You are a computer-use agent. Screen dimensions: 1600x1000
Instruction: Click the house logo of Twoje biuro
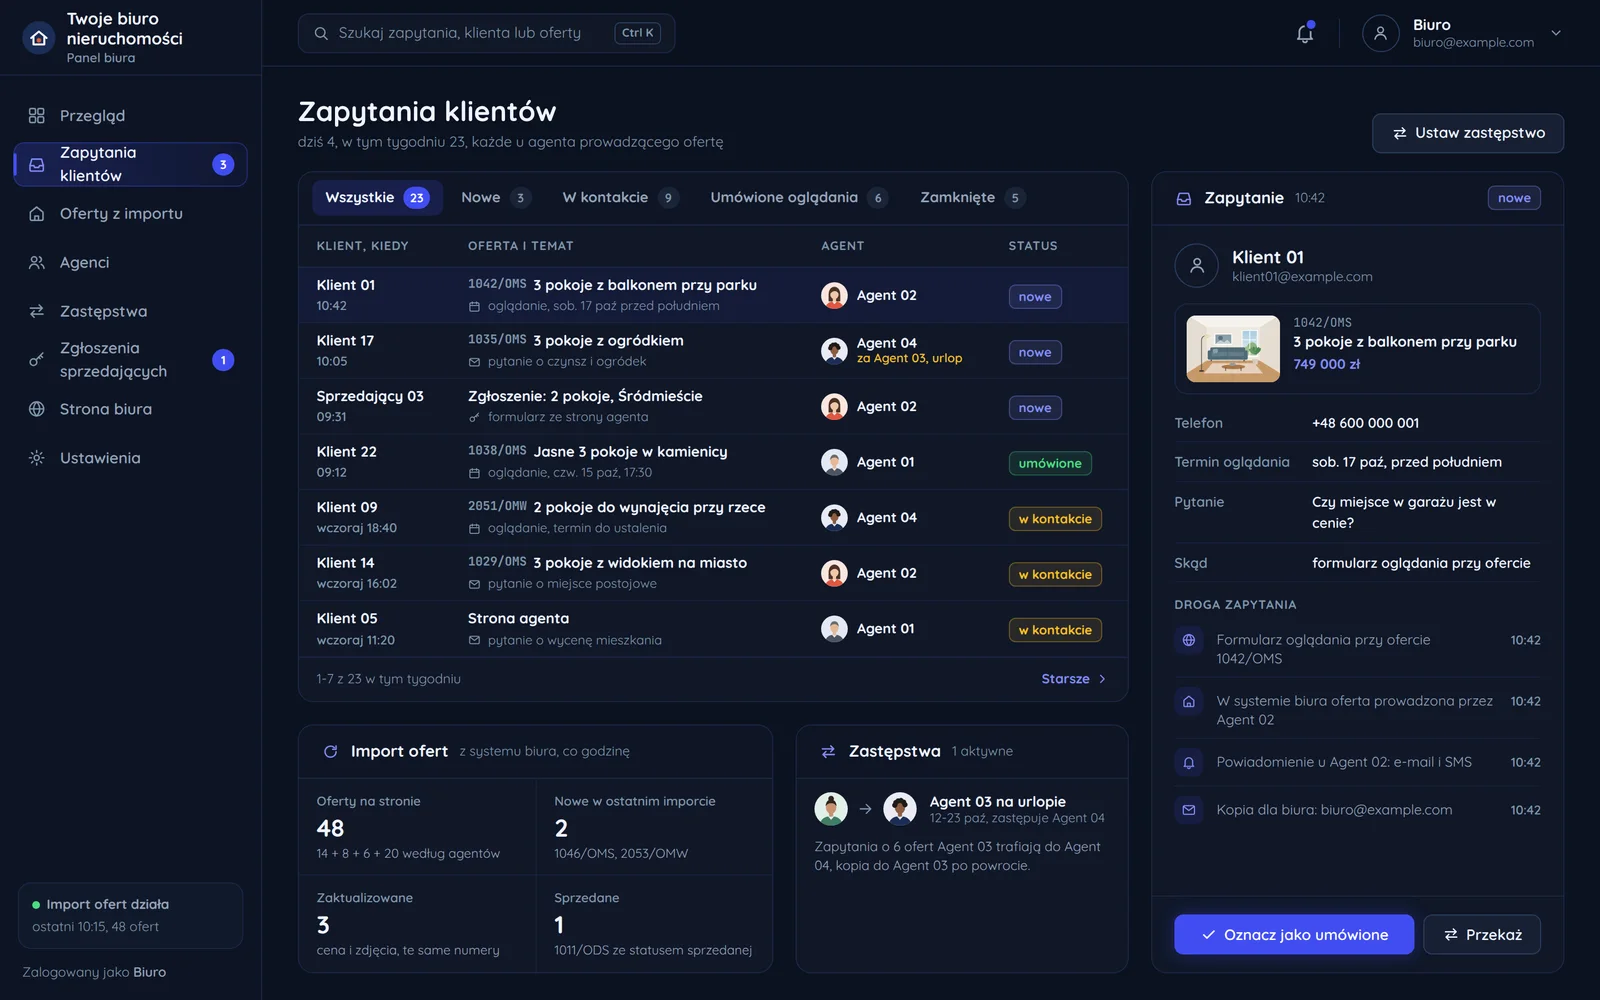(x=39, y=38)
